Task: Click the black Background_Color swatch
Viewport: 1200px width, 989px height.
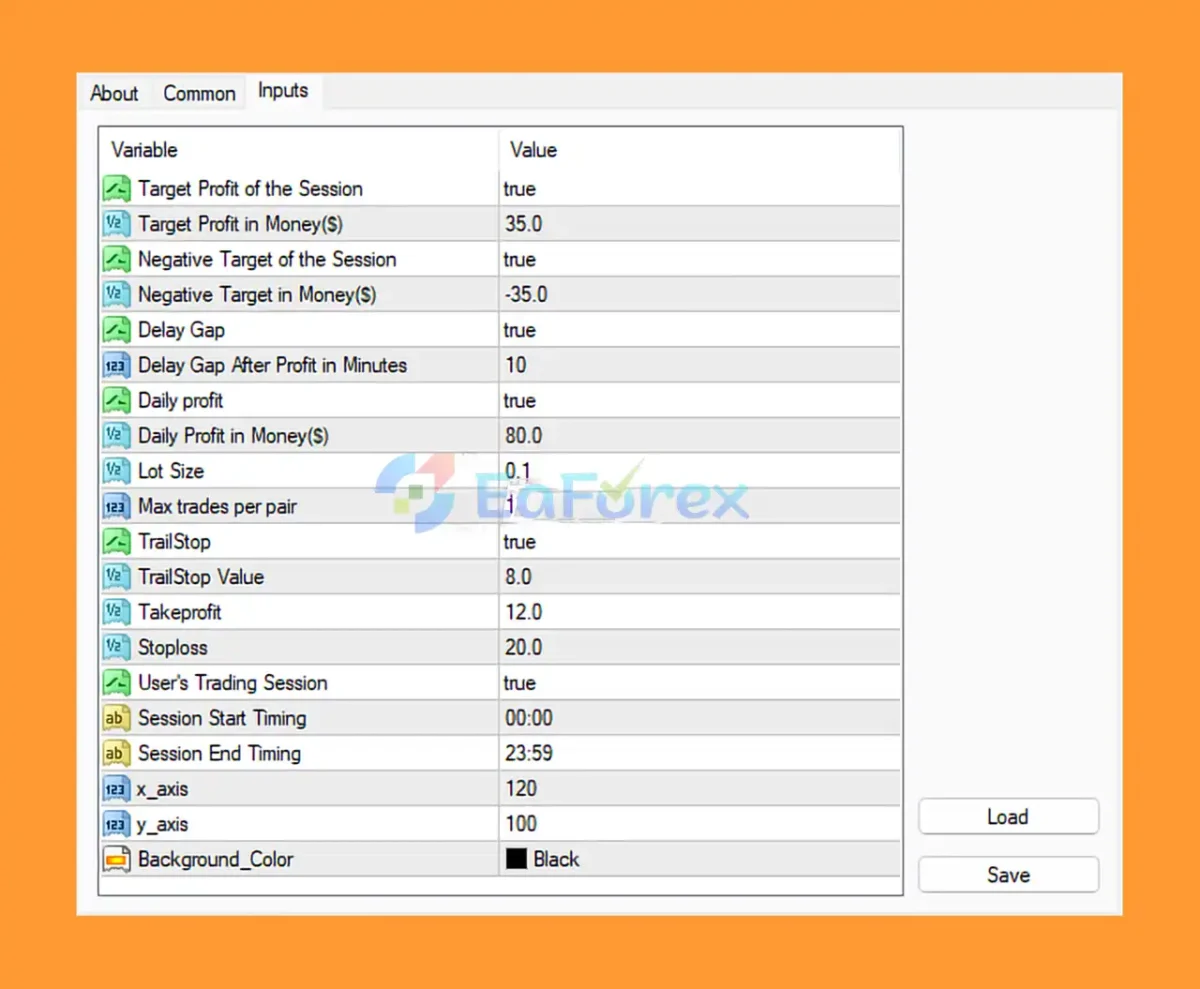Action: pos(516,859)
